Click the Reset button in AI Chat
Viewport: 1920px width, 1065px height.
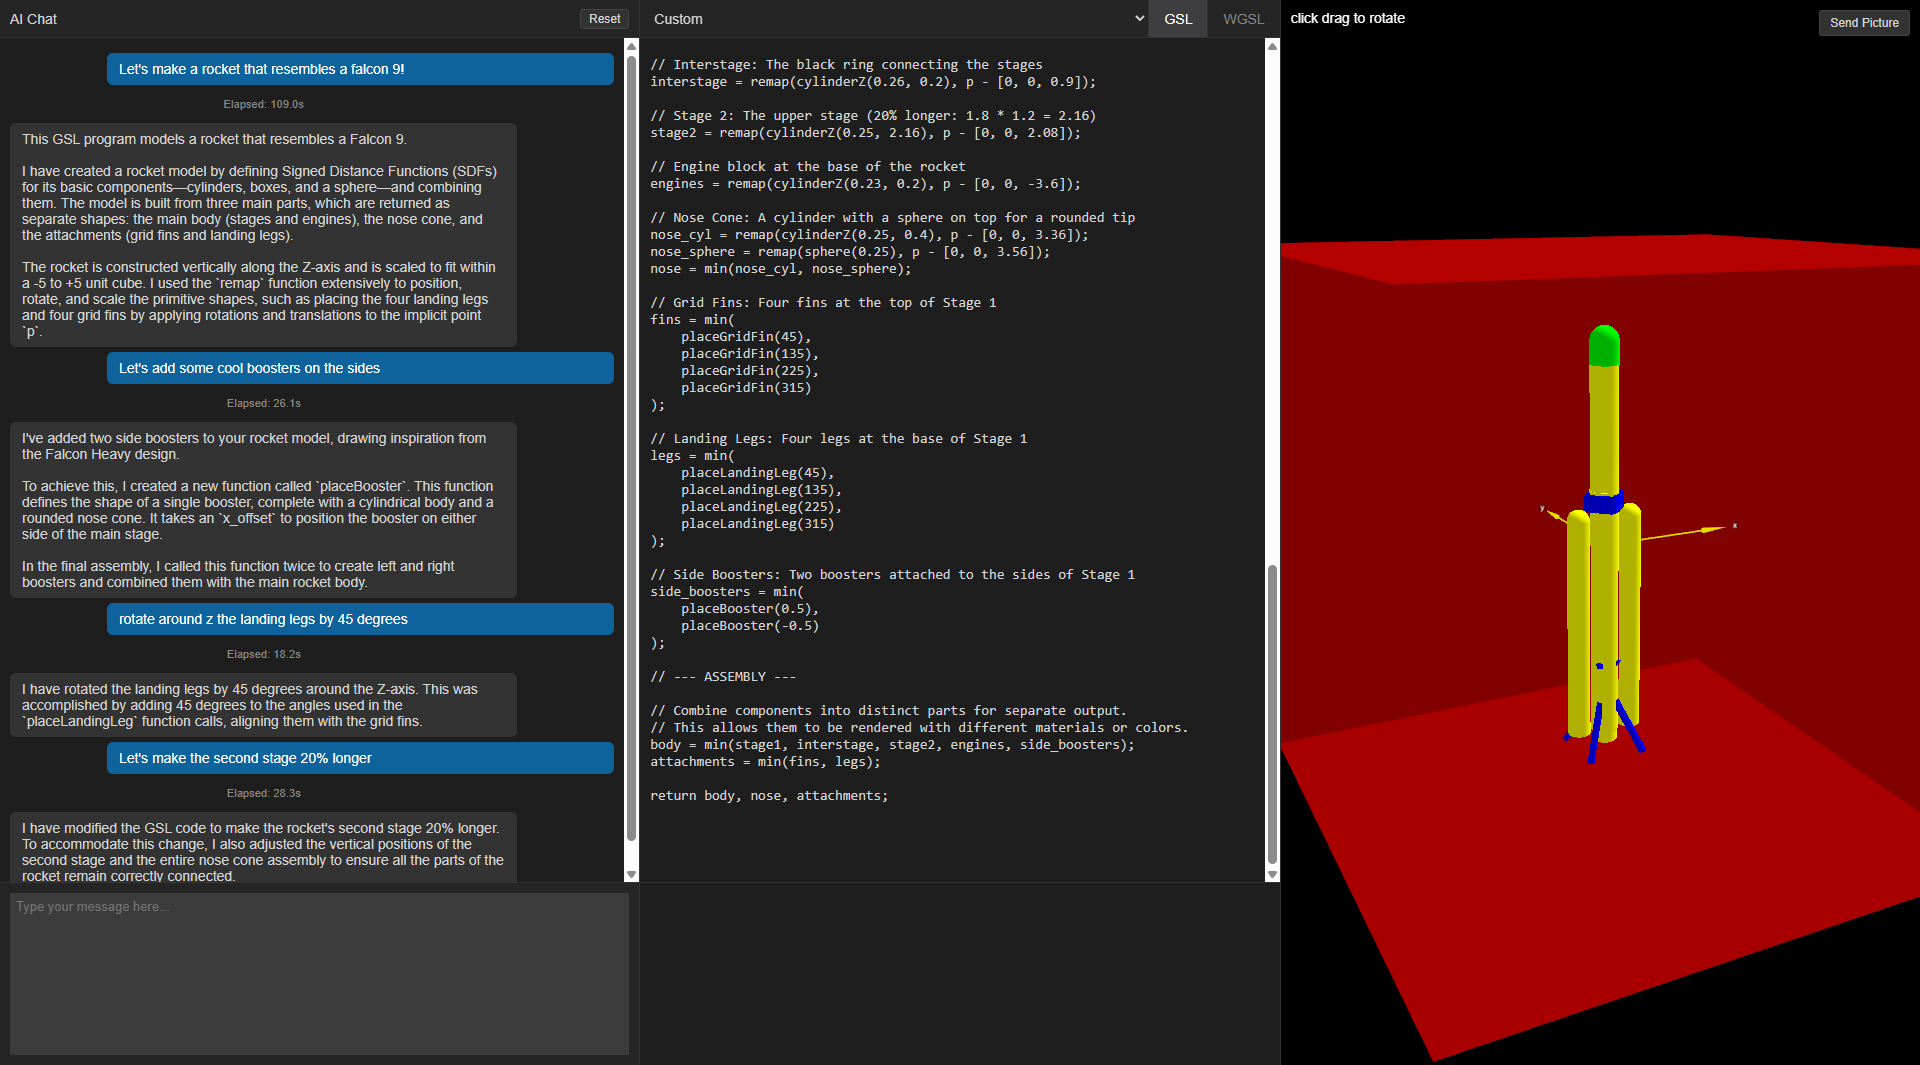click(x=604, y=19)
